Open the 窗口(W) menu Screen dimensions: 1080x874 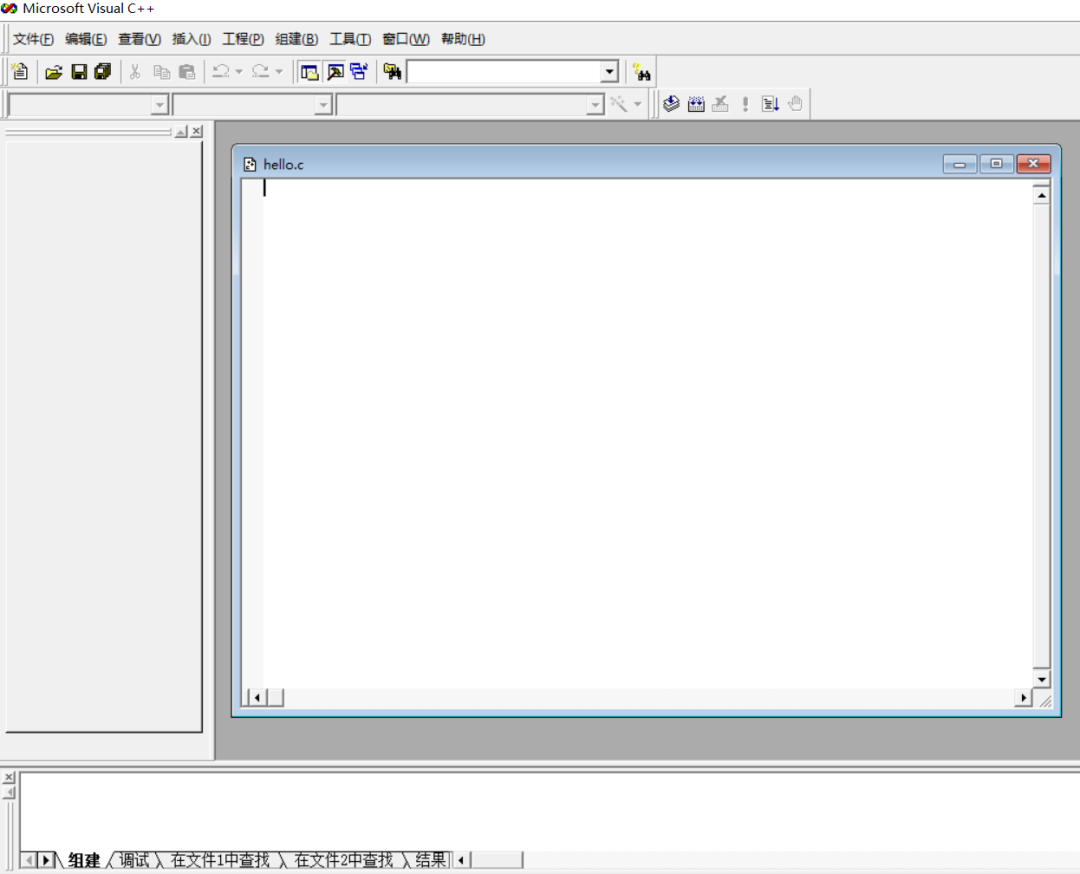[406, 39]
